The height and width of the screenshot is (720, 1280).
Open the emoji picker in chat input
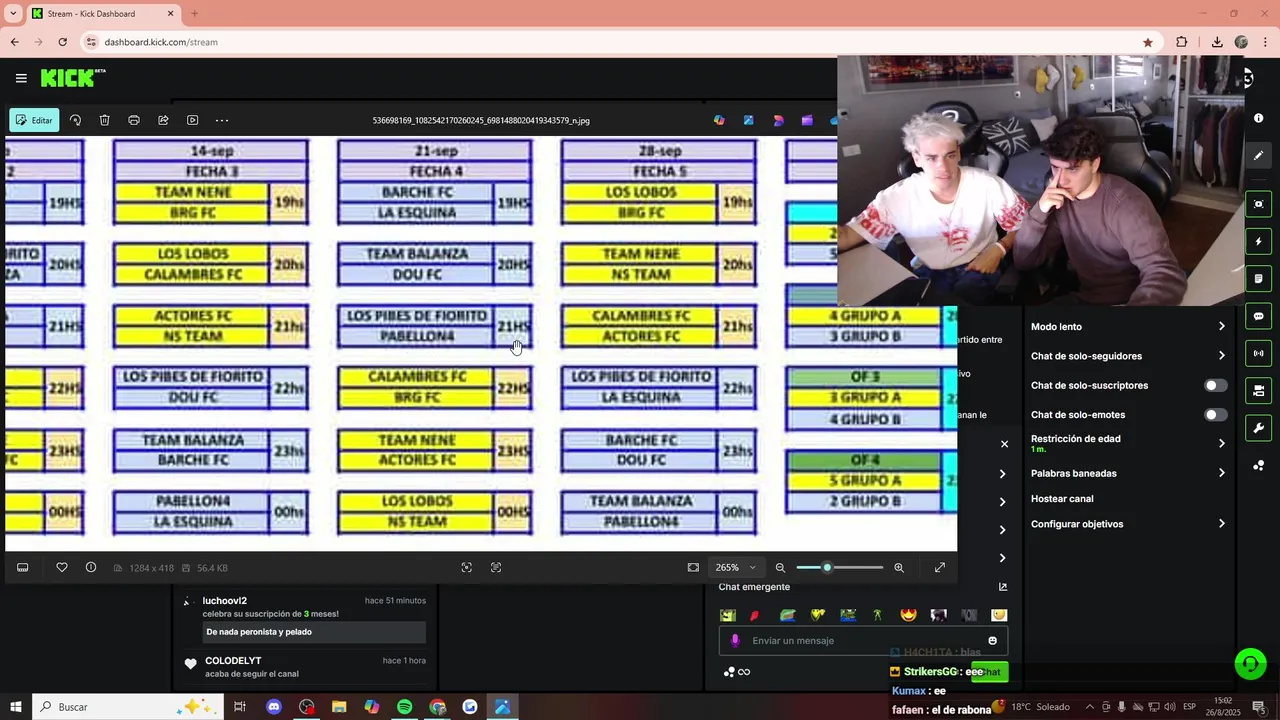click(x=993, y=641)
